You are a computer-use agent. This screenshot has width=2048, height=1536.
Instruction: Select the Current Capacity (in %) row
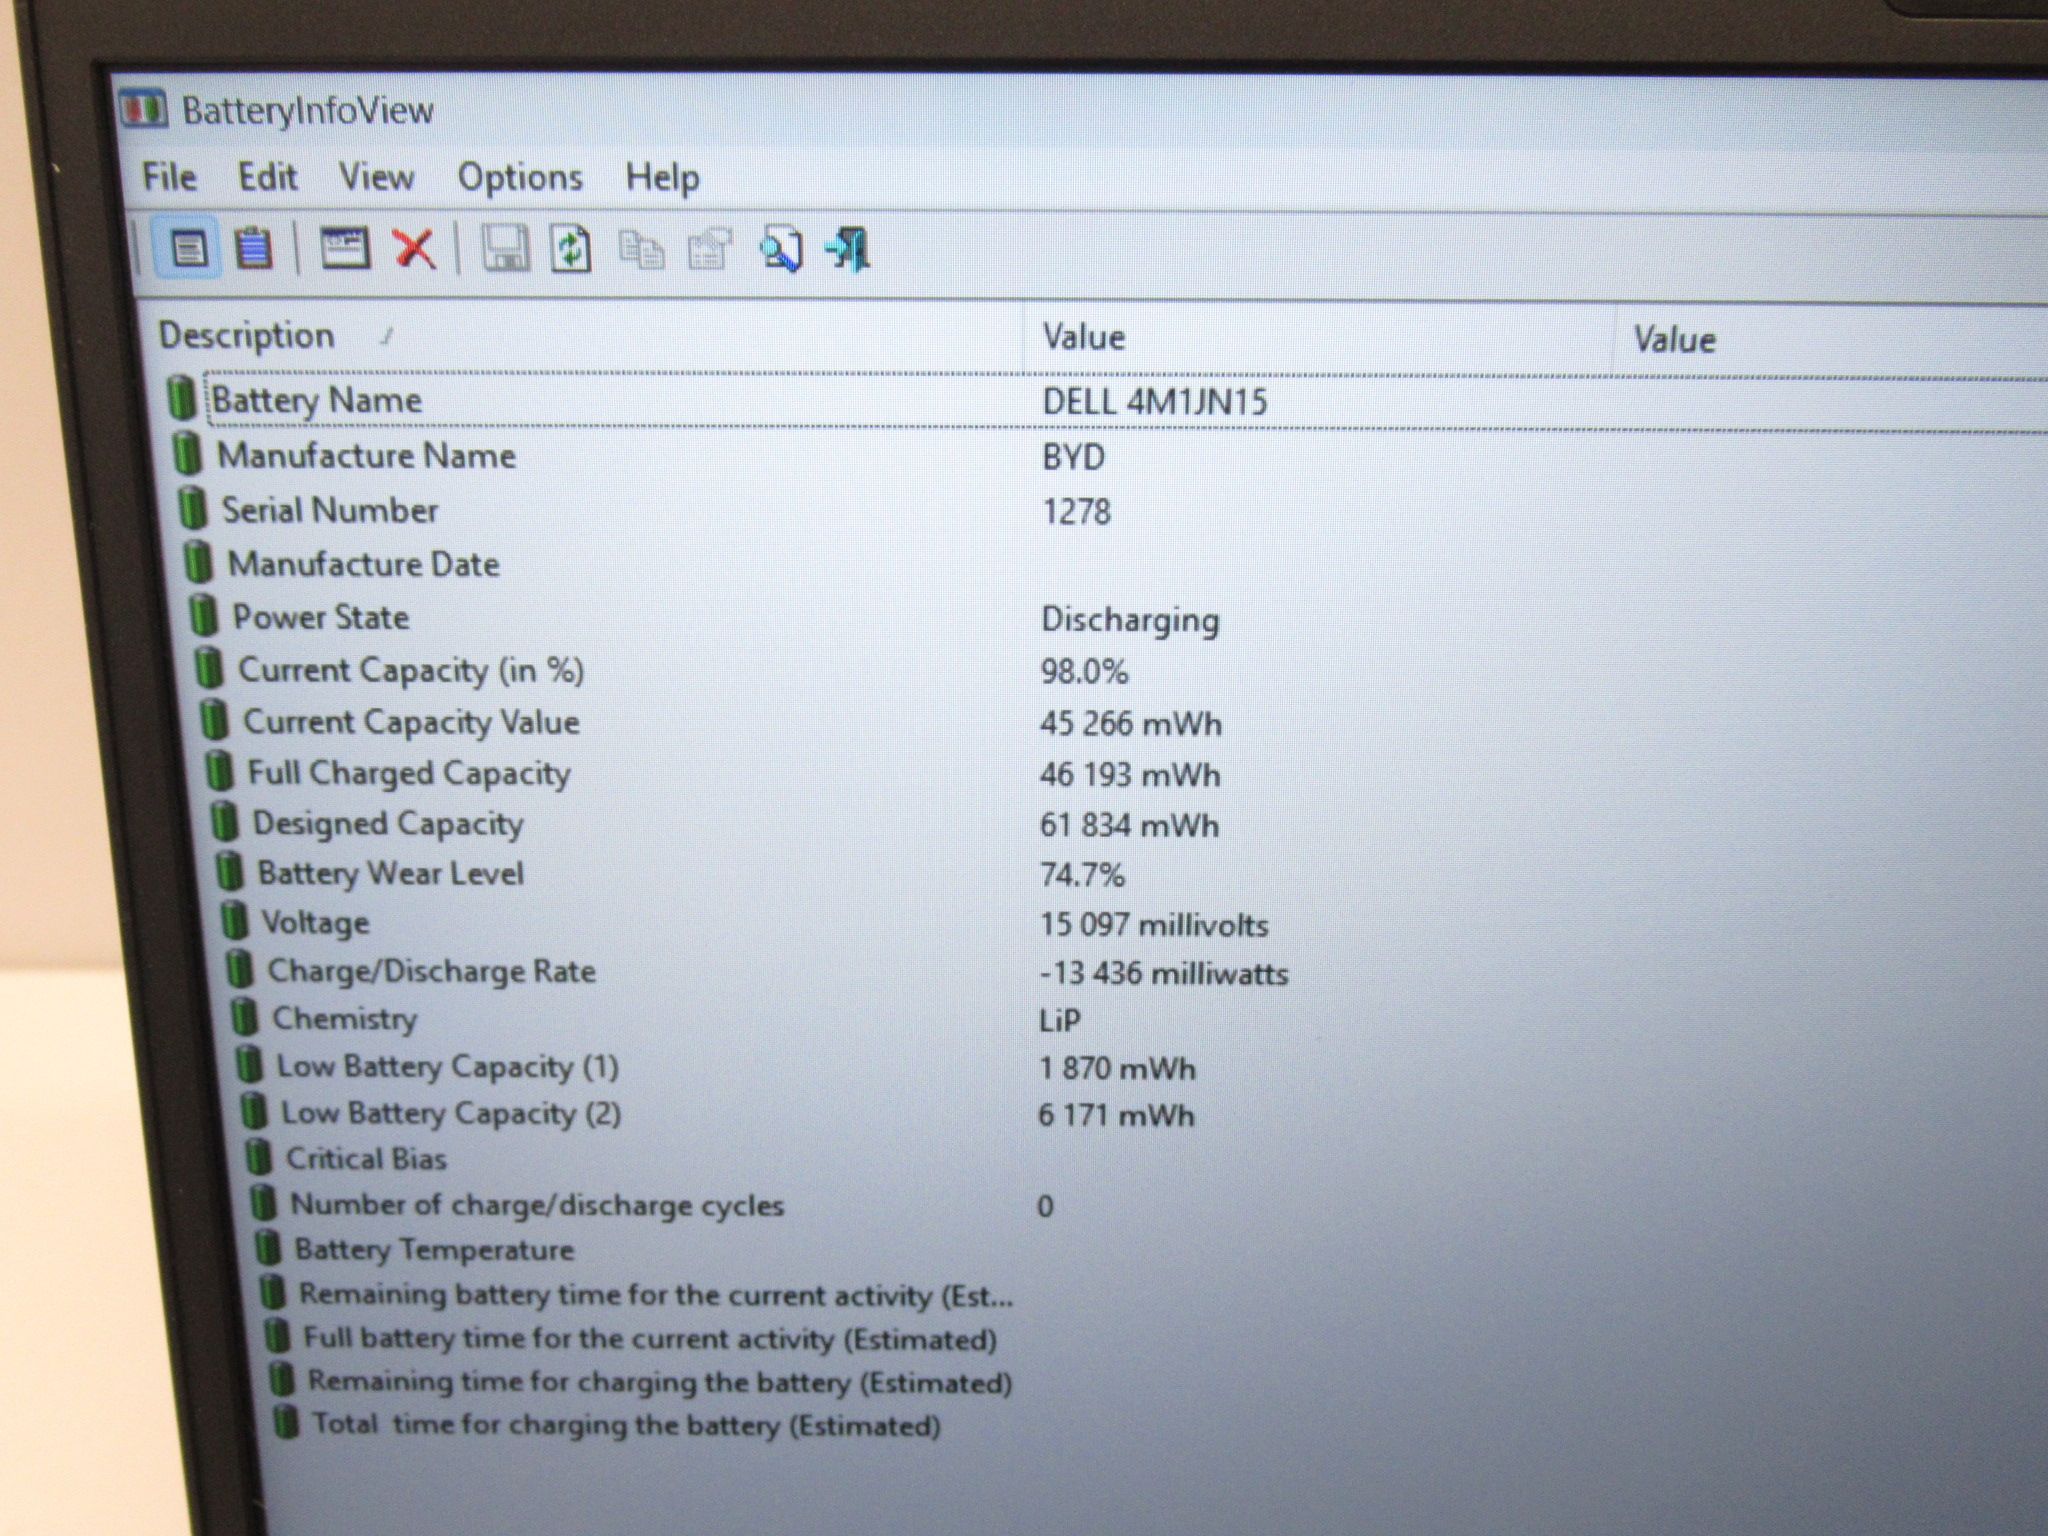click(1120, 670)
